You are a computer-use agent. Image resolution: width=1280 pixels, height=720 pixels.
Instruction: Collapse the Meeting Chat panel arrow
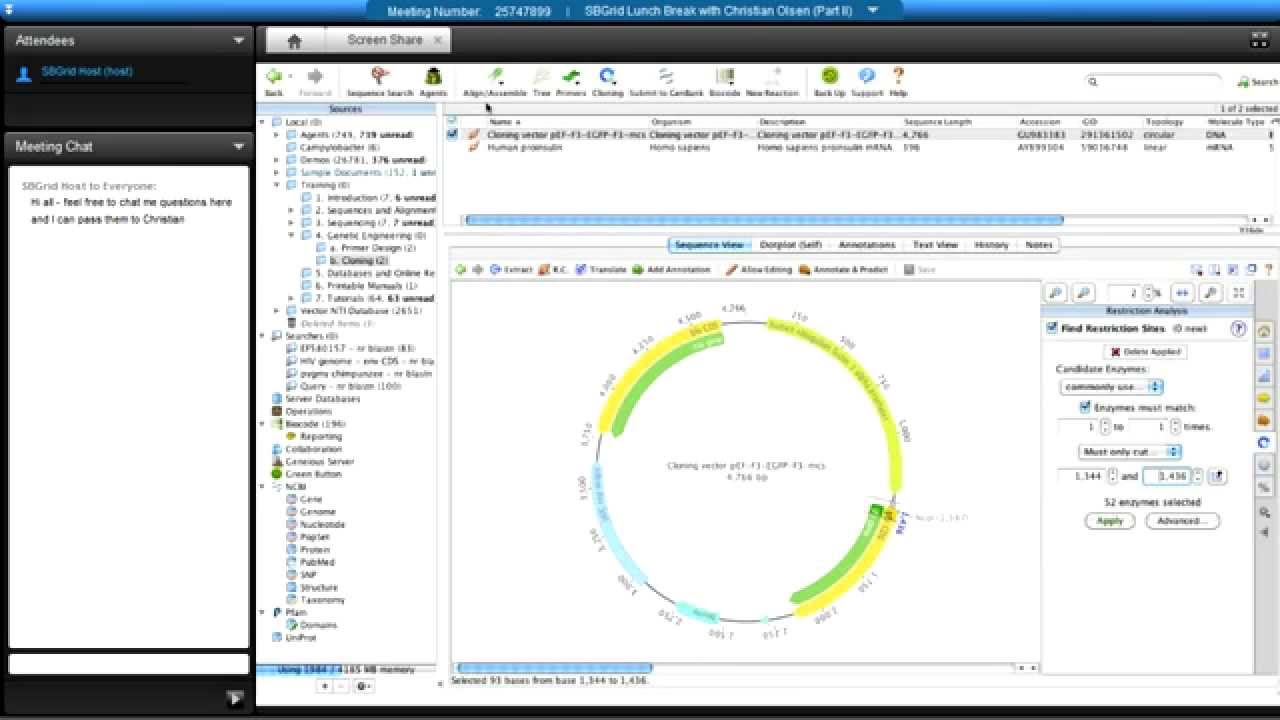[x=238, y=147]
